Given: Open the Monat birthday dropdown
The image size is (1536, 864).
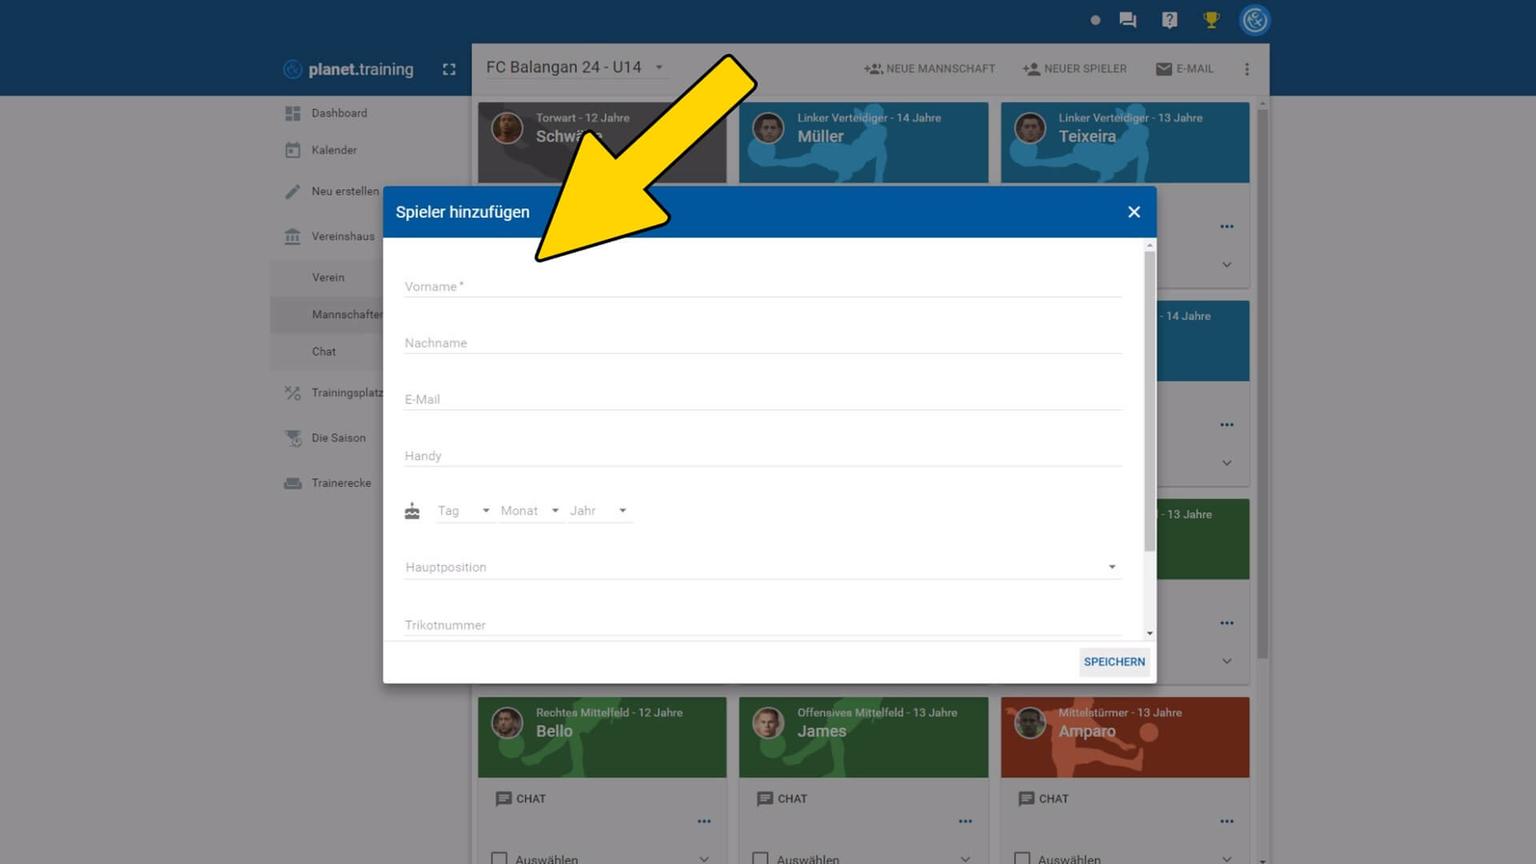Looking at the screenshot, I should (x=530, y=511).
